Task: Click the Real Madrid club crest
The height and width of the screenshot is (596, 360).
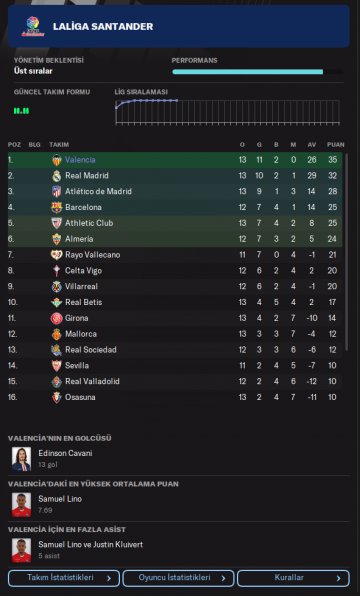Action: pyautogui.click(x=57, y=176)
